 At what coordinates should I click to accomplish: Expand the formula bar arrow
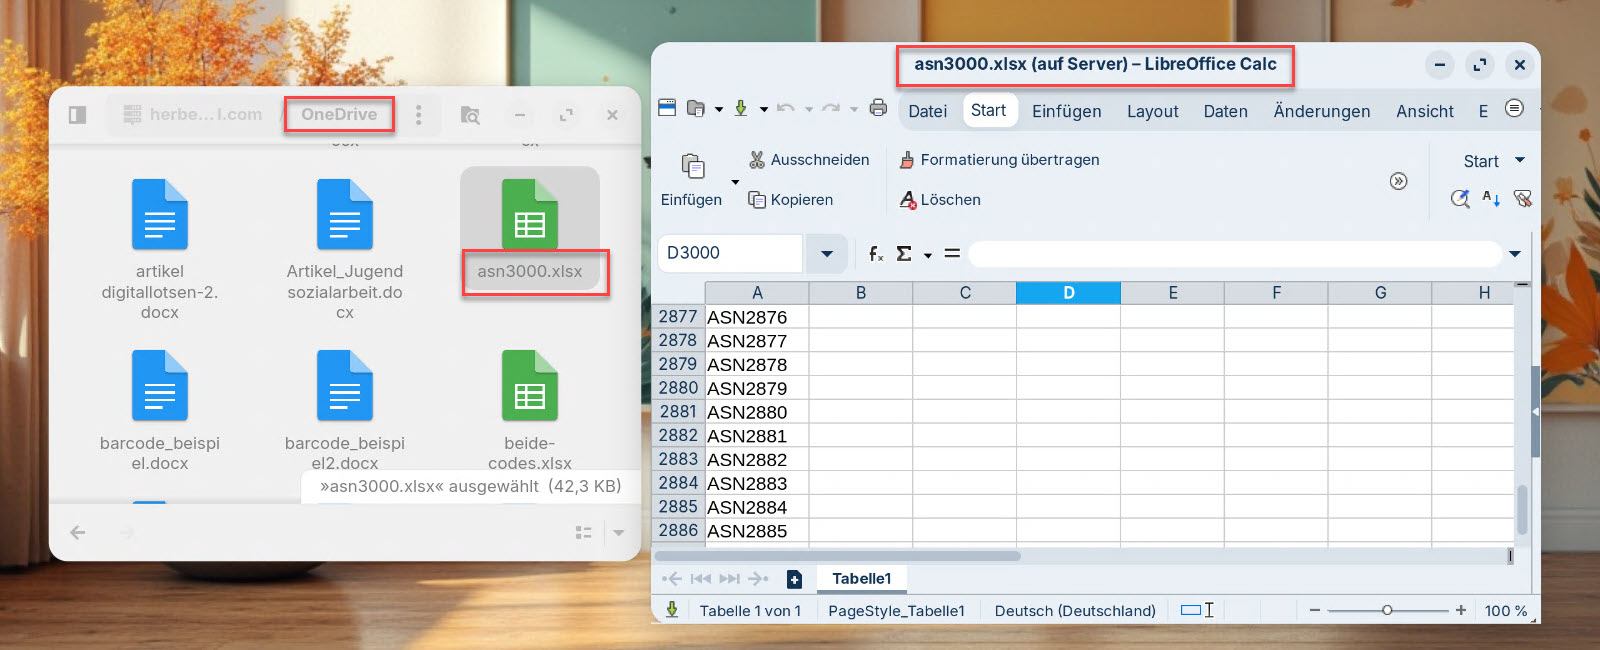(x=1515, y=254)
